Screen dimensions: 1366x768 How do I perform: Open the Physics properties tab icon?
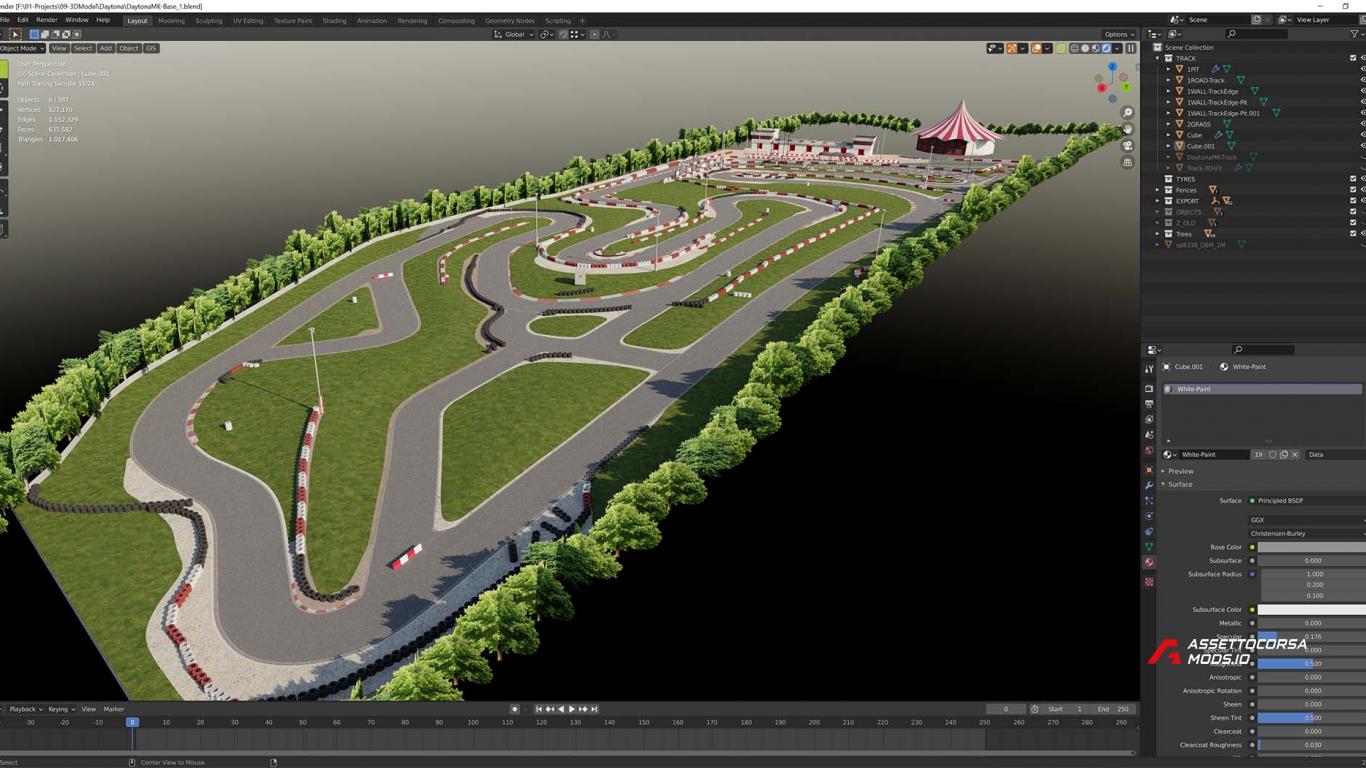point(1149,515)
